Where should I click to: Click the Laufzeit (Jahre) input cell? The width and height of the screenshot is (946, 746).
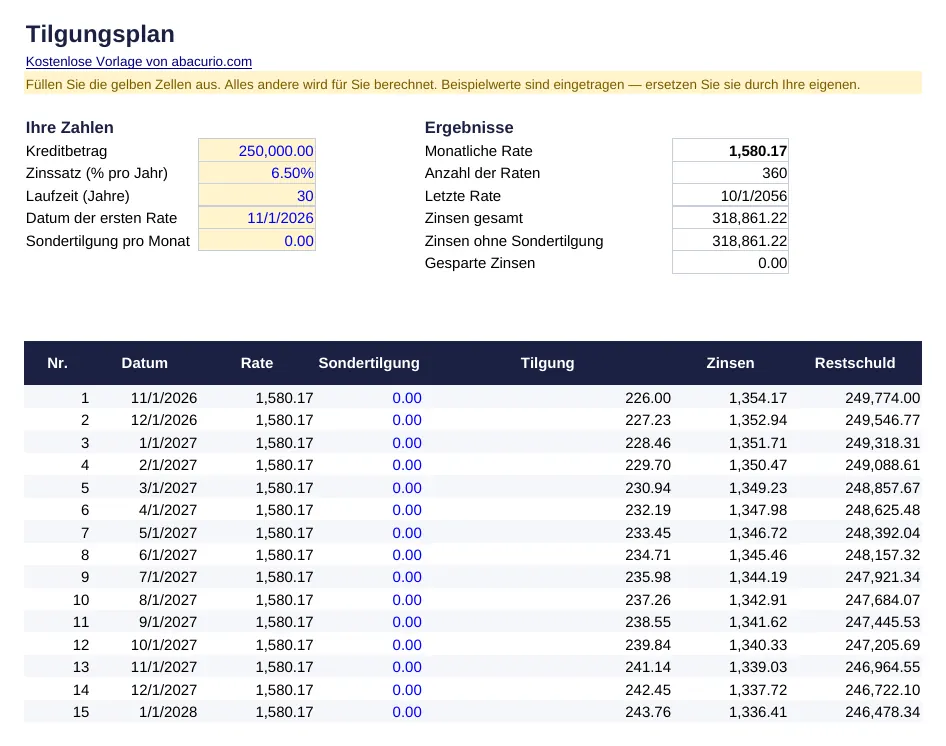[257, 196]
